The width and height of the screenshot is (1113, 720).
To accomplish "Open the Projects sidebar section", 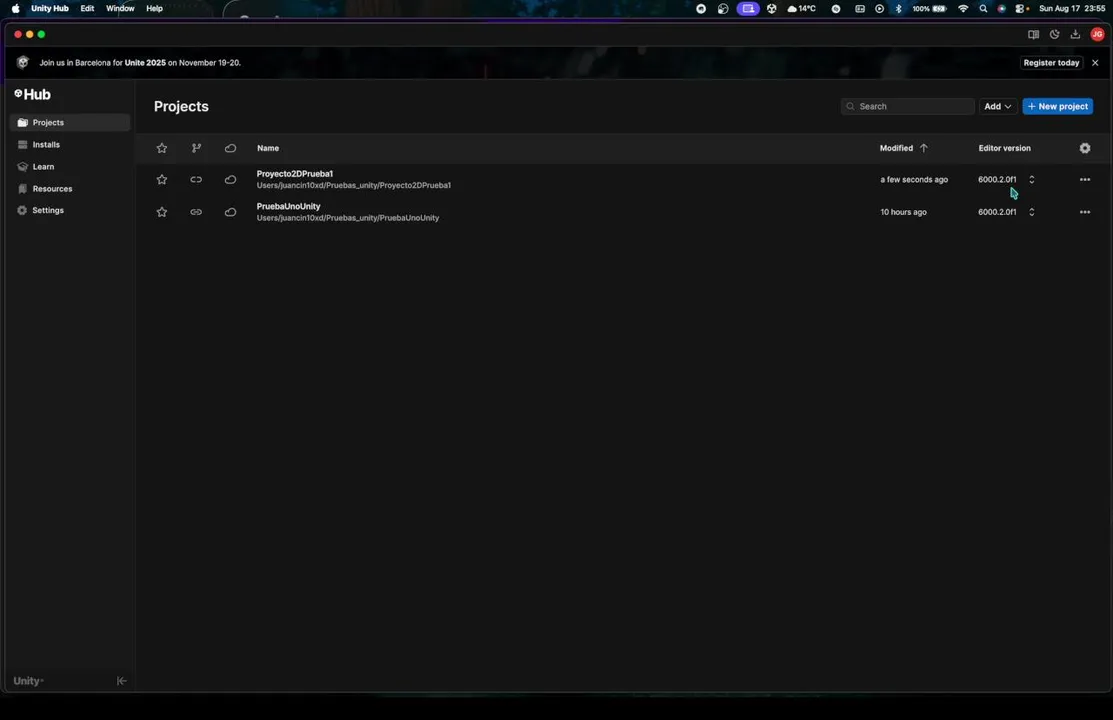I will [70, 123].
